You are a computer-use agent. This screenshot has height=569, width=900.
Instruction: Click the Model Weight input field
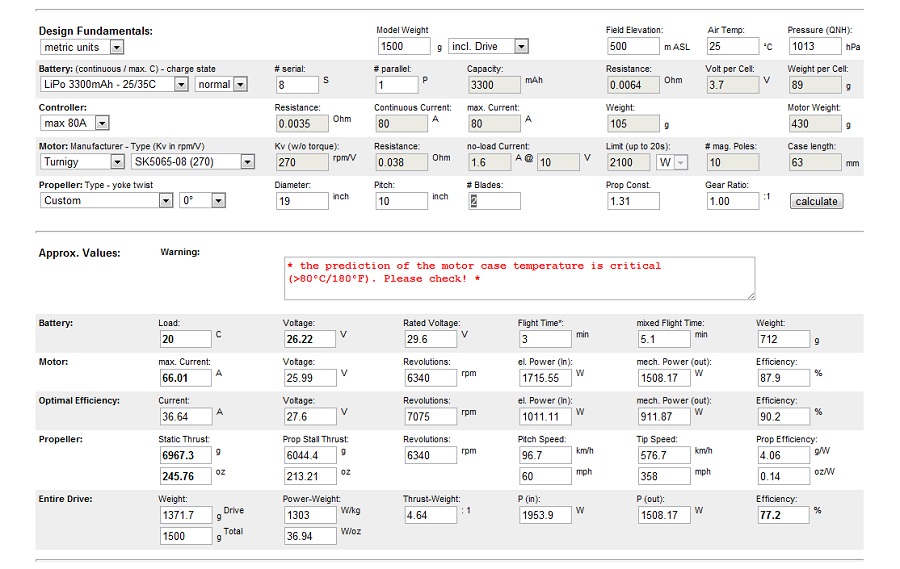point(404,46)
